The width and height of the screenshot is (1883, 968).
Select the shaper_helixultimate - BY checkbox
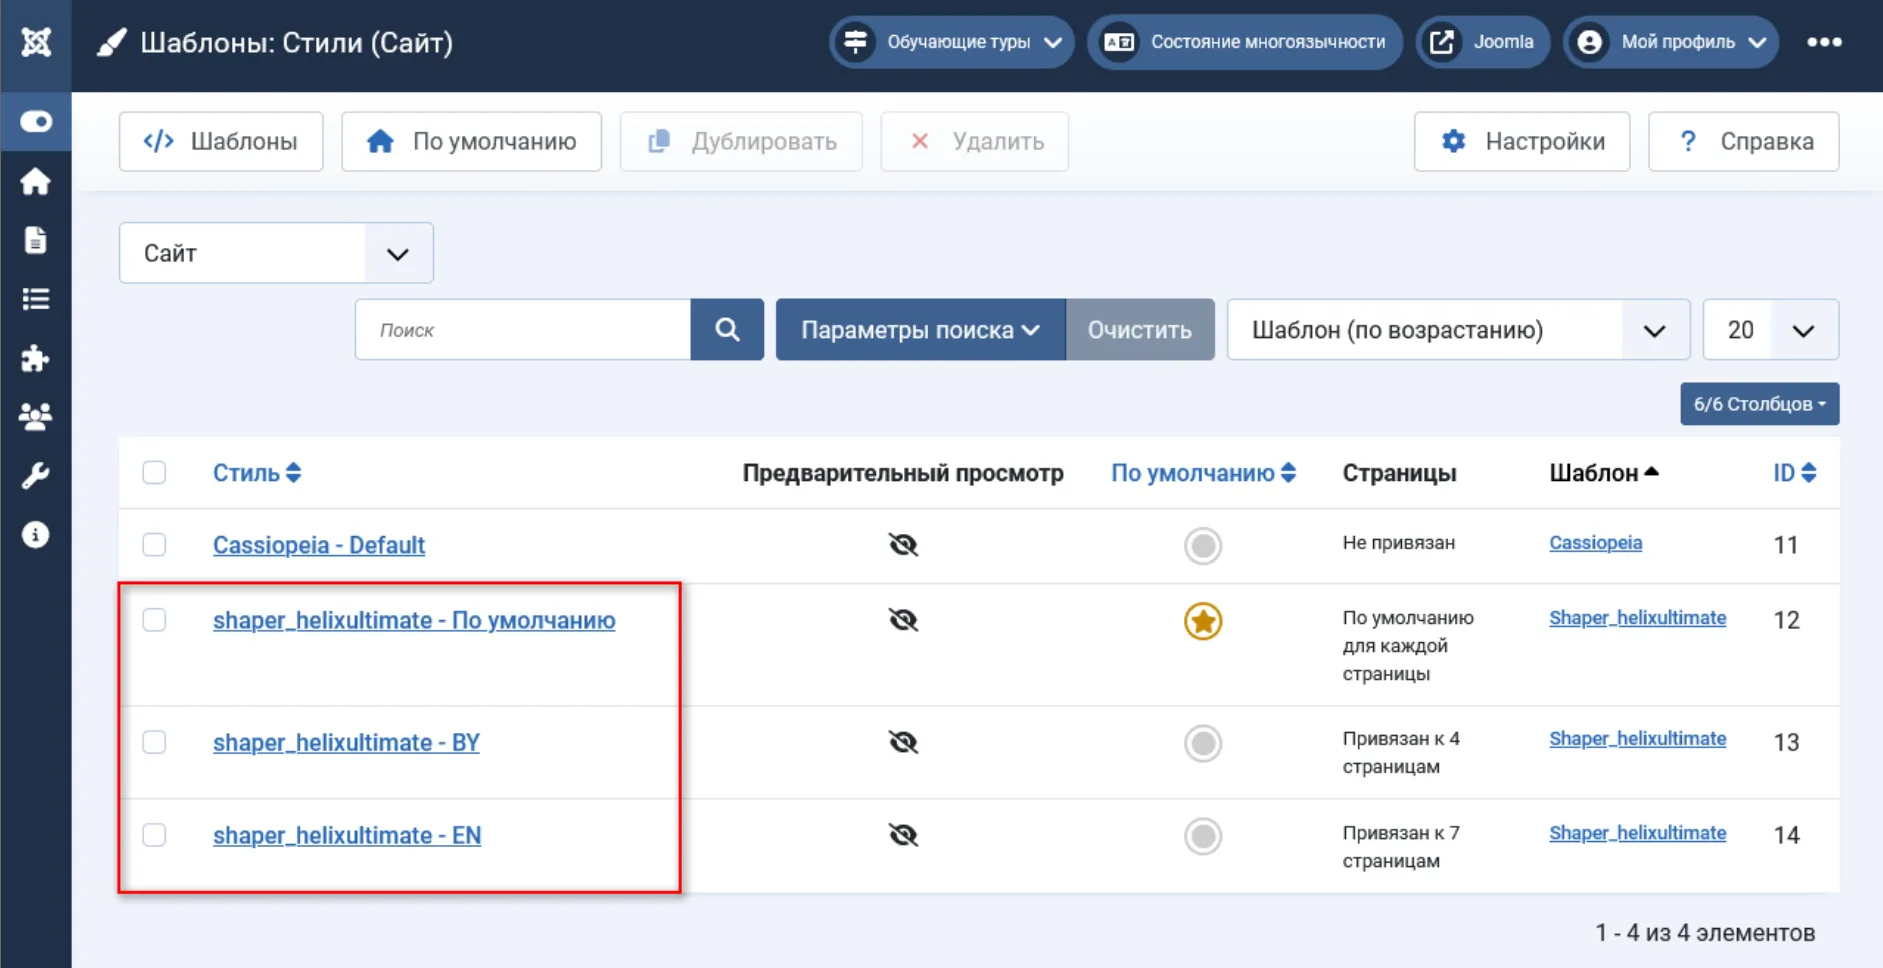click(154, 742)
